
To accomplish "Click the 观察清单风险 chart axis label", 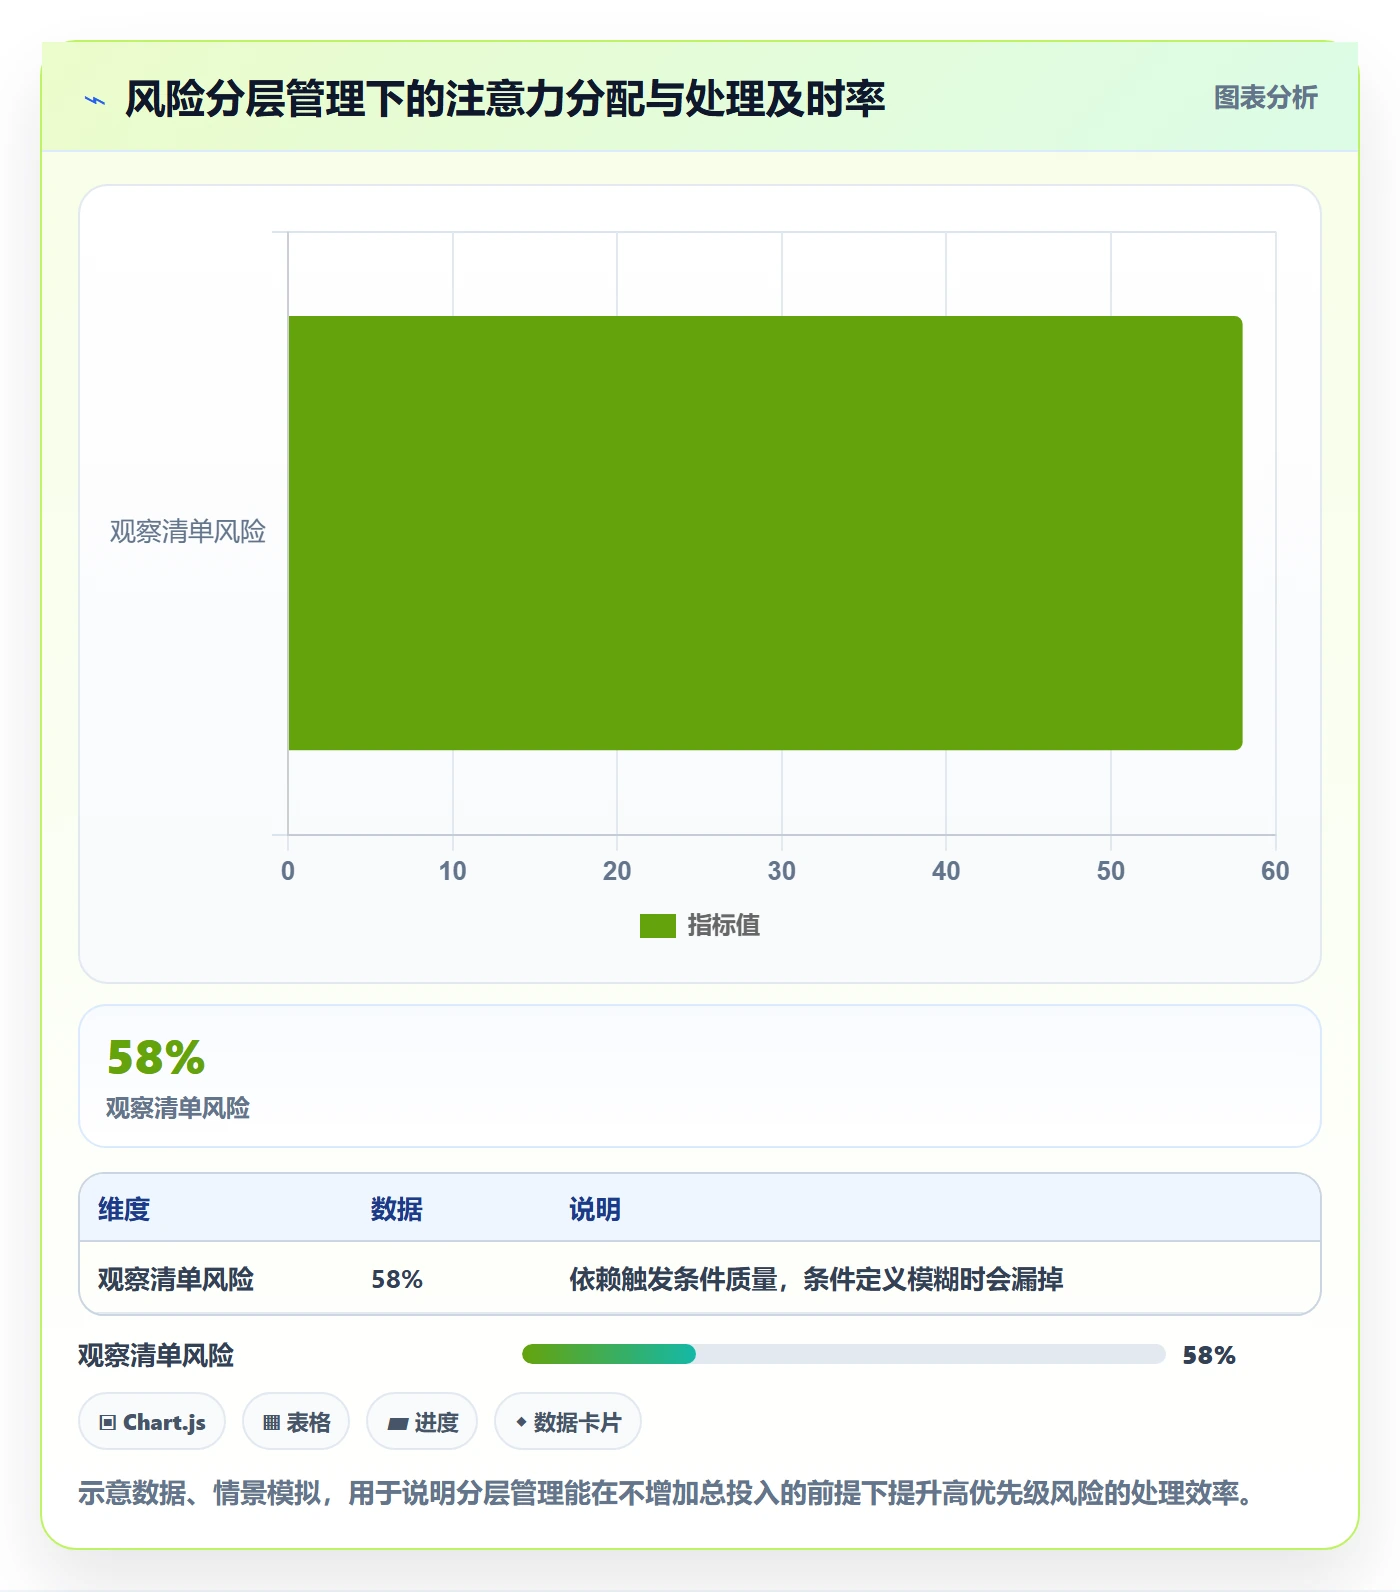I will 188,532.
